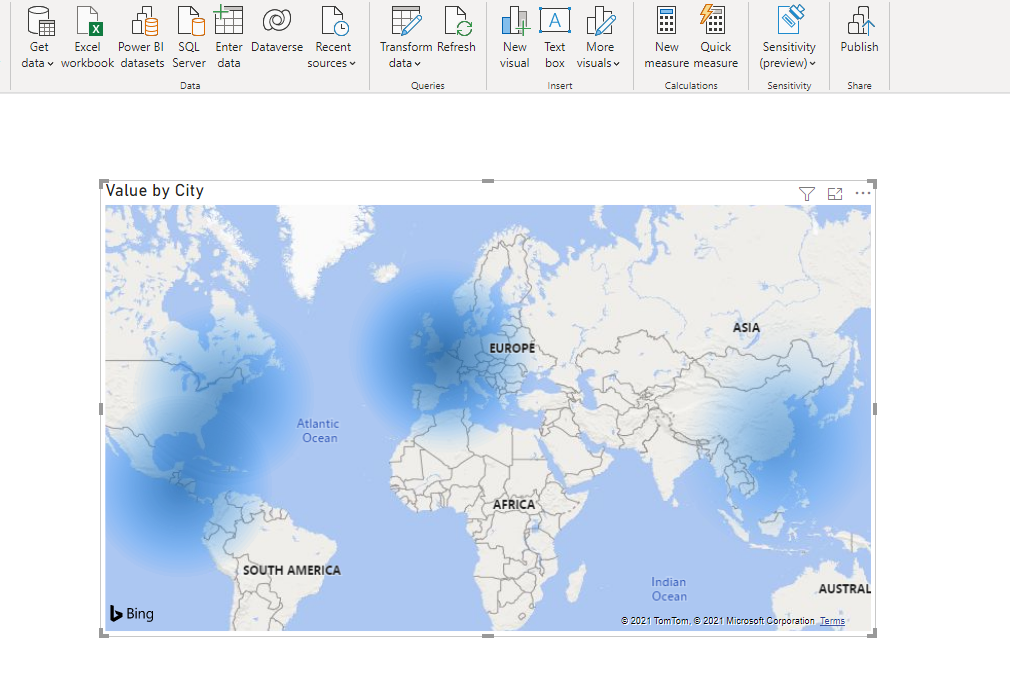Click the Indian Ocean label

(x=669, y=589)
